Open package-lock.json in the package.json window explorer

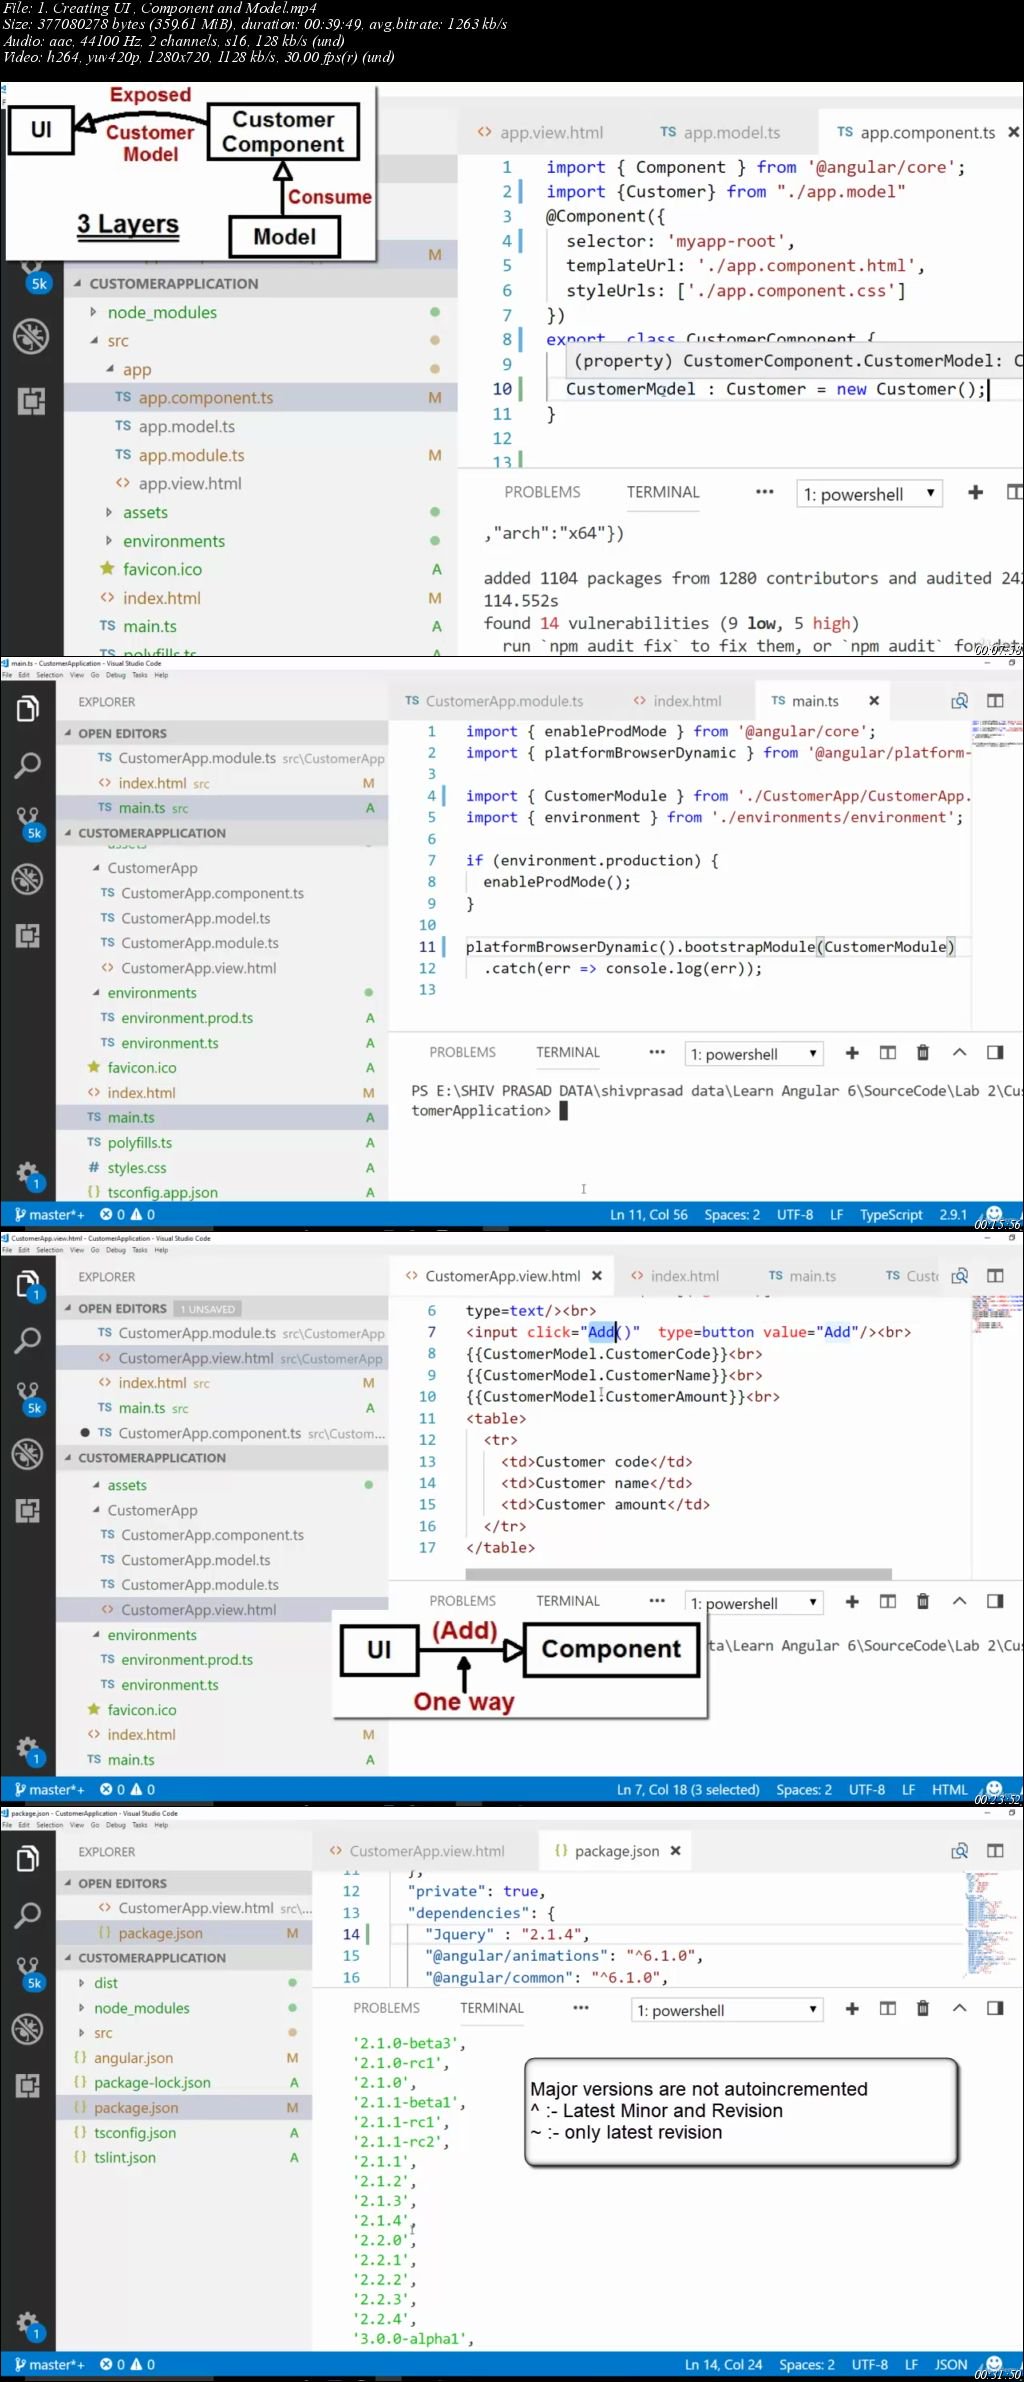(152, 2082)
